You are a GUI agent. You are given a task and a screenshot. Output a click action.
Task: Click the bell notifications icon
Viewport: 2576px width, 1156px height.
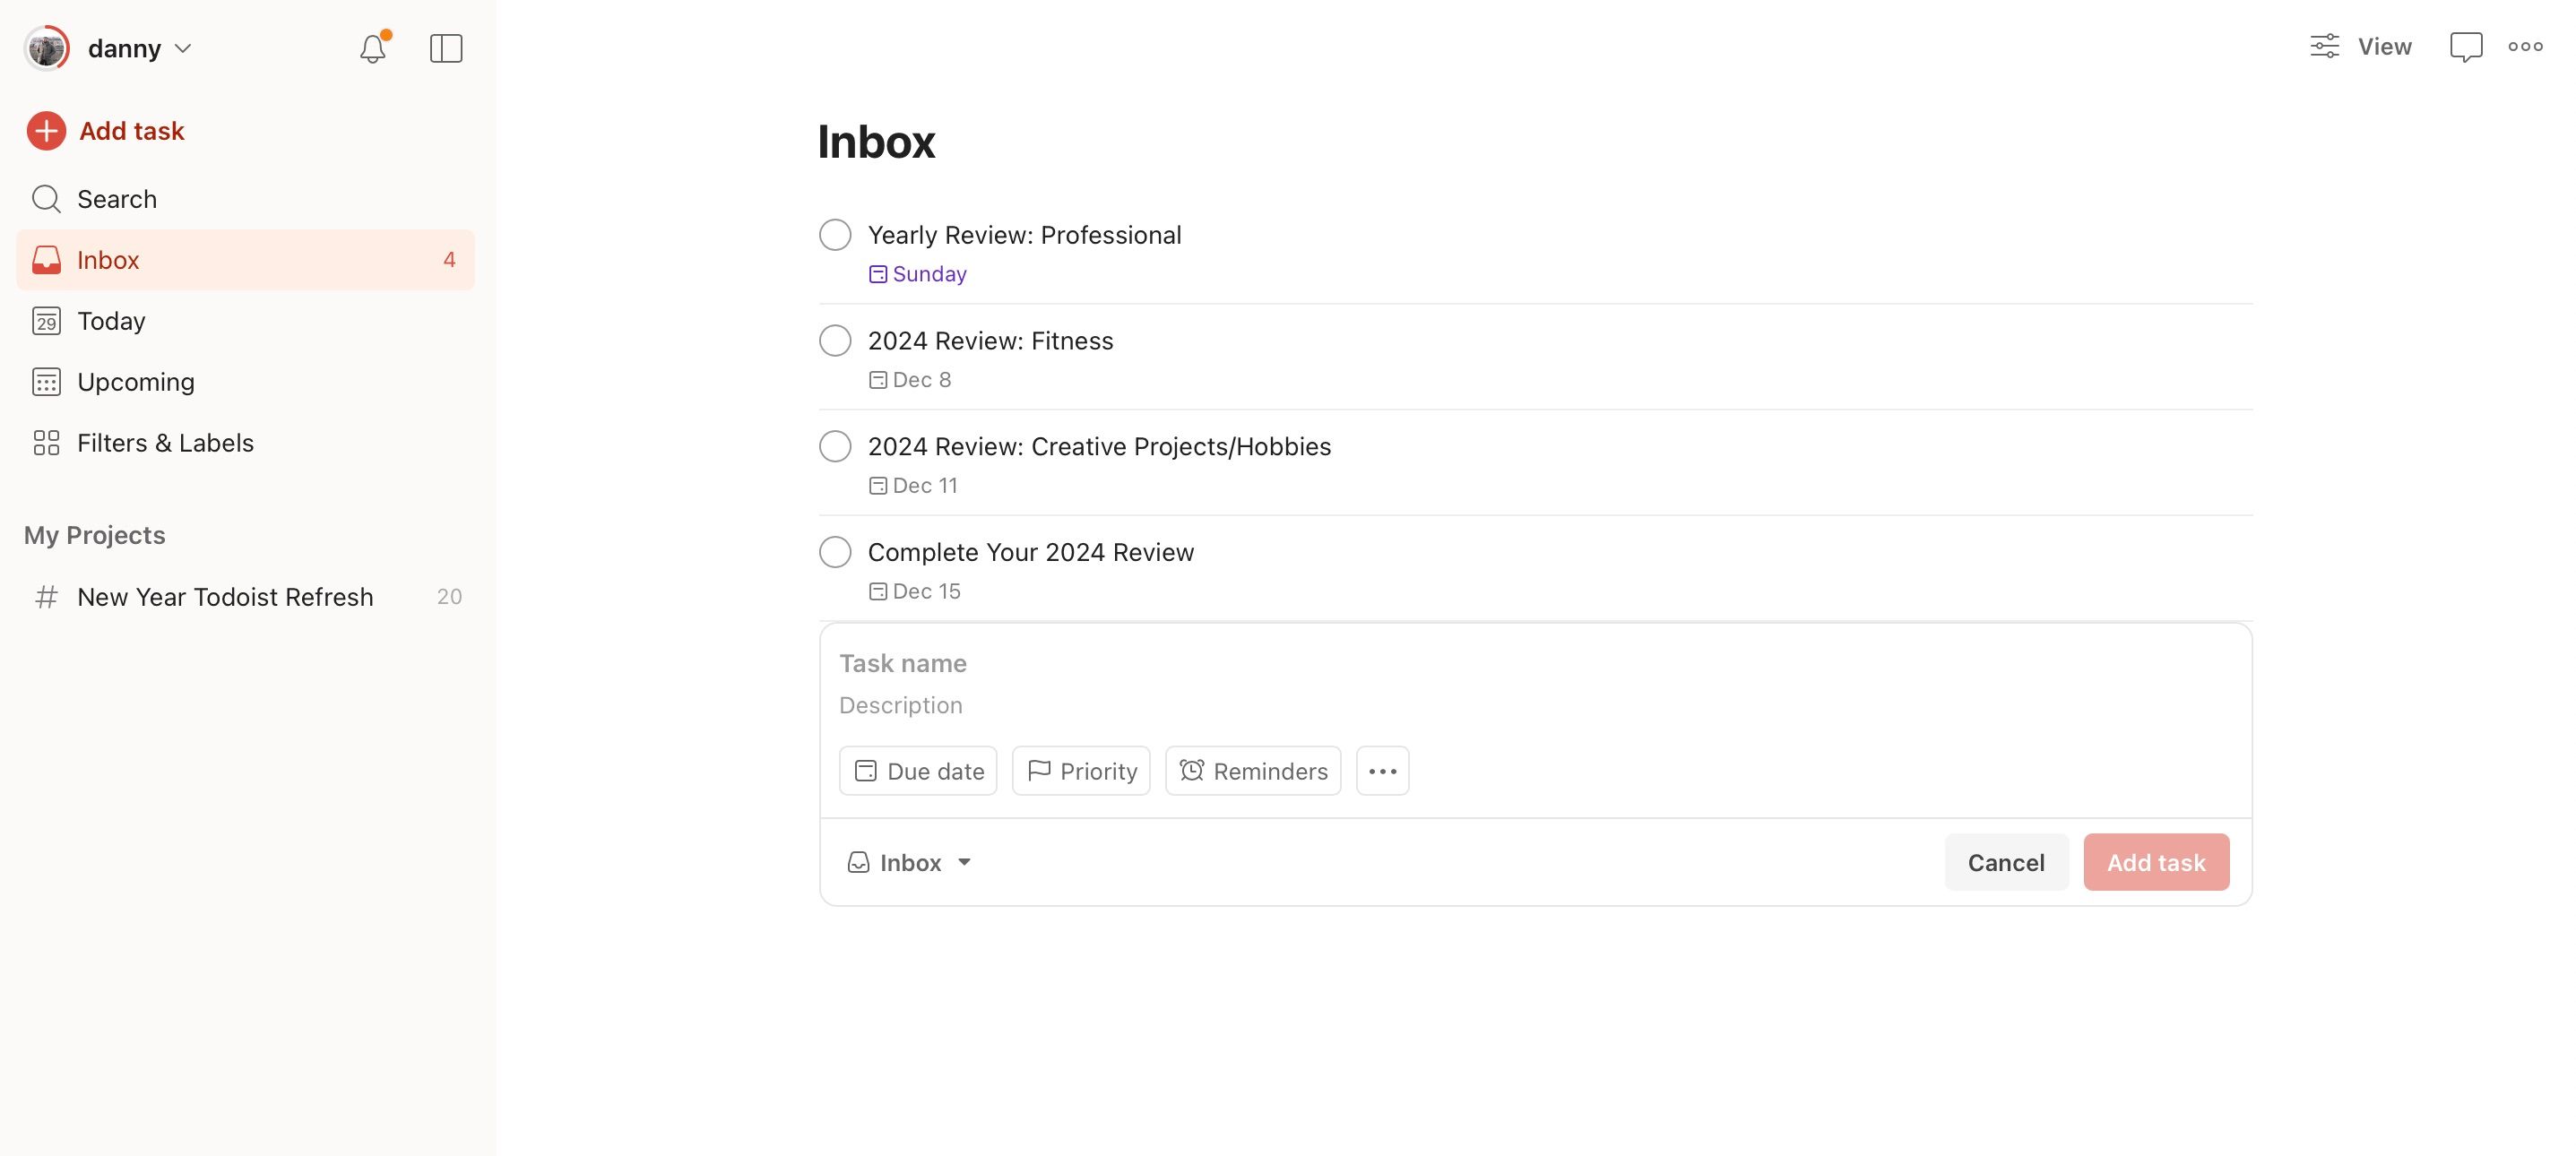371,46
